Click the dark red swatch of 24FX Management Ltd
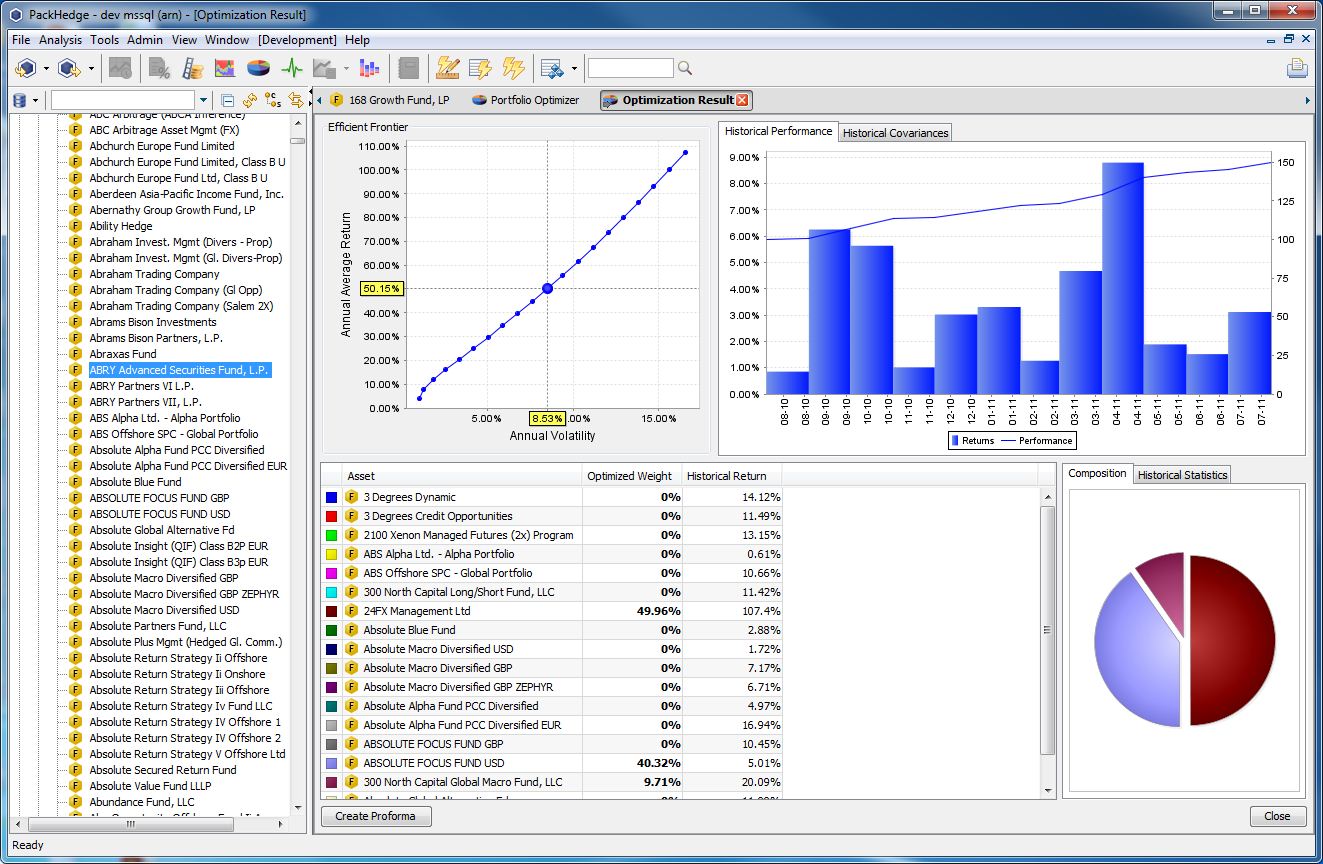The image size is (1323, 864). click(x=332, y=611)
